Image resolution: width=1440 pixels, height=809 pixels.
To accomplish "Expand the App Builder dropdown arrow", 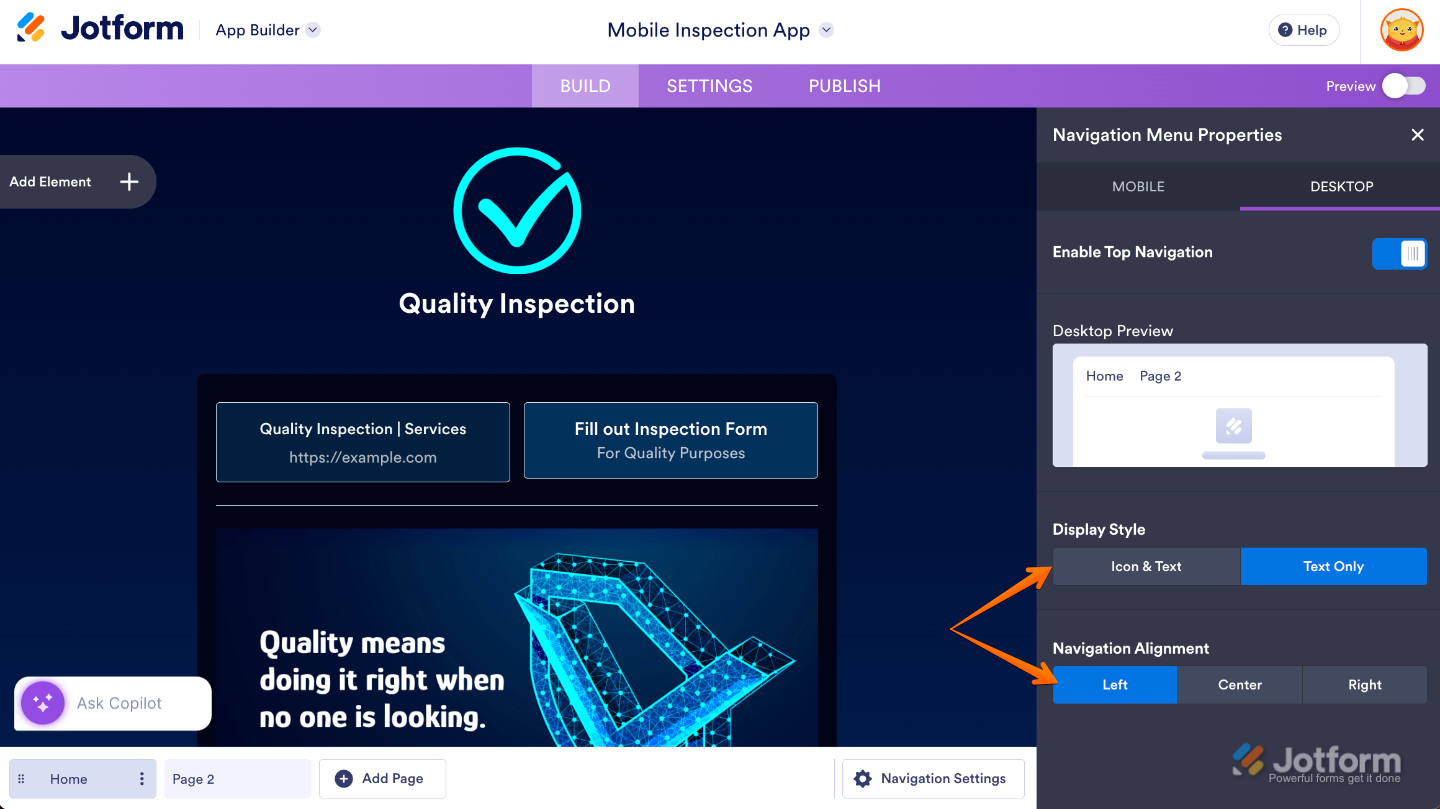I will (313, 30).
